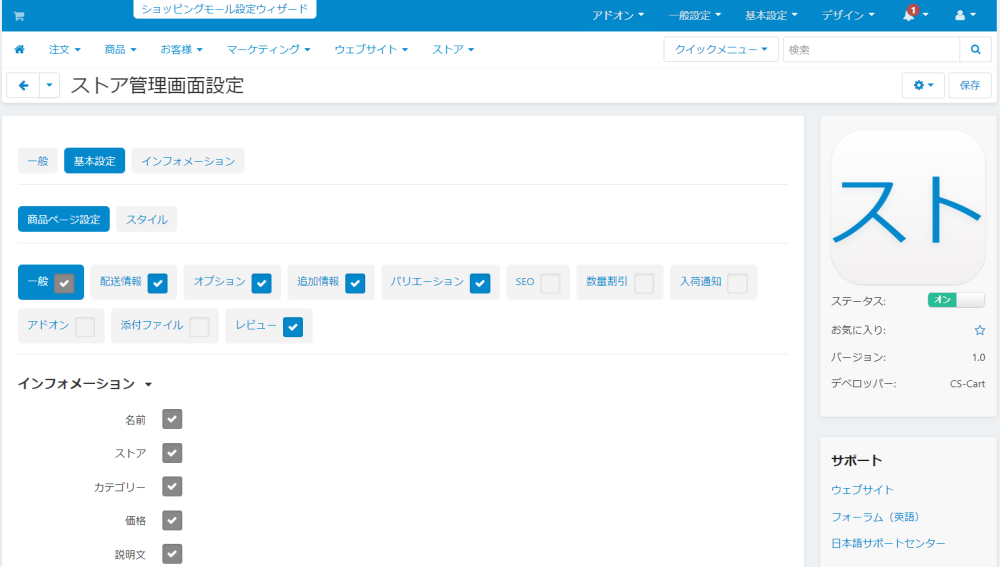
Task: Click the search magnifier button
Action: tap(975, 49)
